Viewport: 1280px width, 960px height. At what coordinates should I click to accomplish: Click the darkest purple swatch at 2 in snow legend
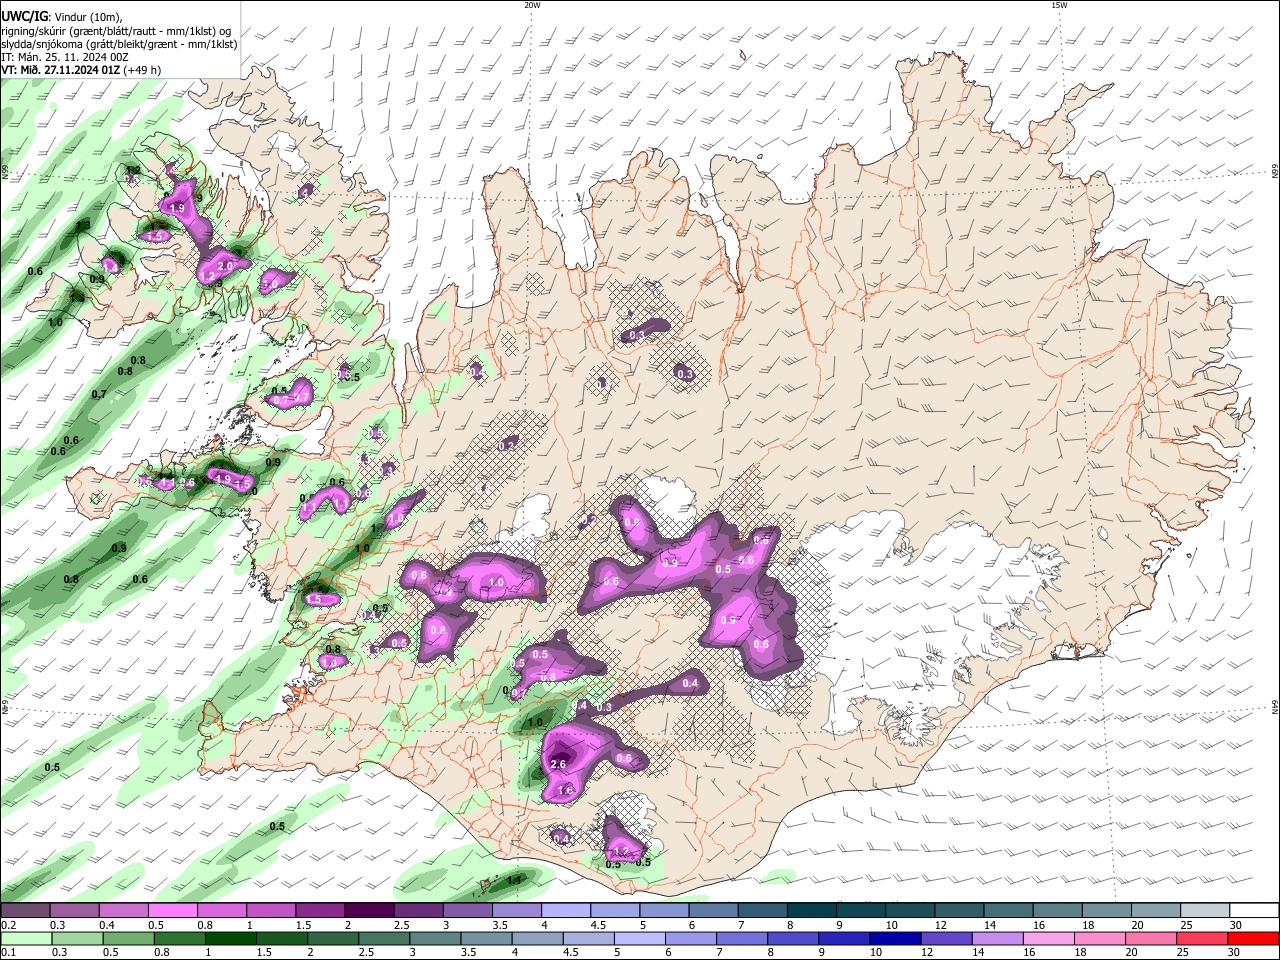tap(369, 910)
